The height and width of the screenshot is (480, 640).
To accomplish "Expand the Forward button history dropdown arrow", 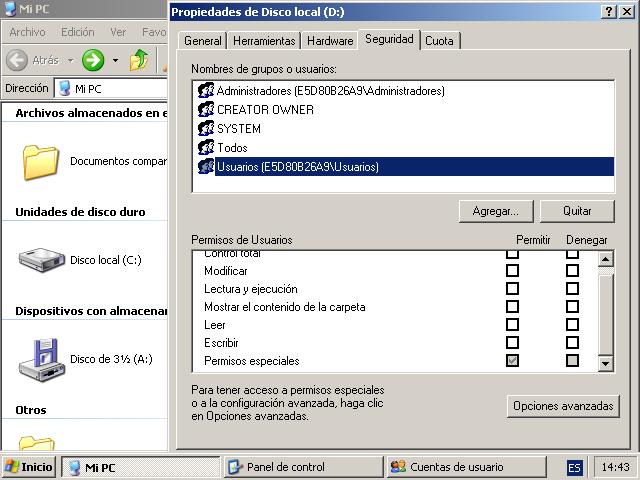I will pyautogui.click(x=116, y=60).
